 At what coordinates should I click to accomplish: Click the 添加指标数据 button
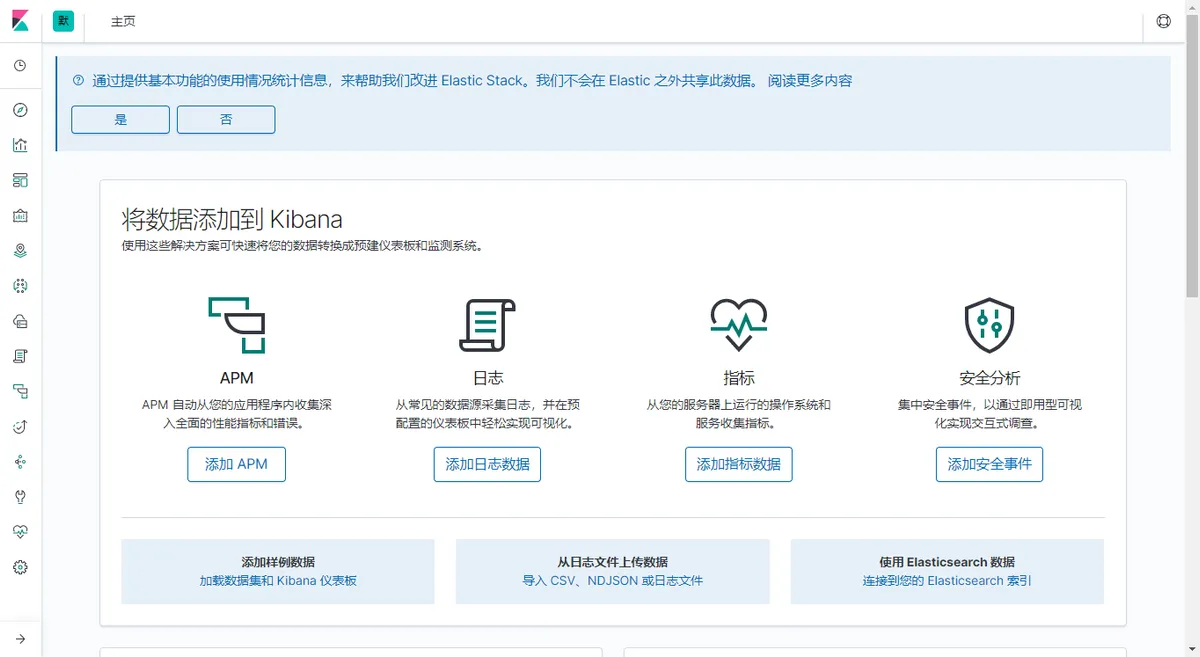pyautogui.click(x=738, y=464)
